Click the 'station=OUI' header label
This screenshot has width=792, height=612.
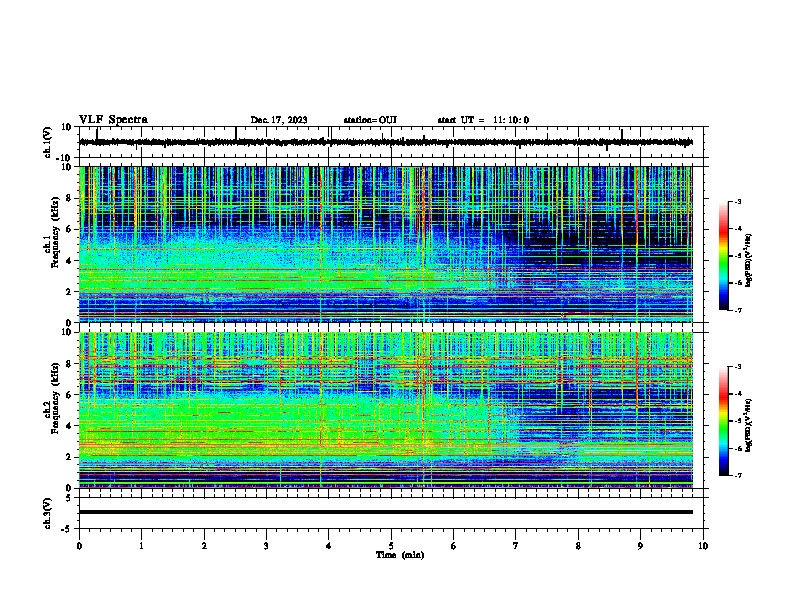tap(370, 120)
